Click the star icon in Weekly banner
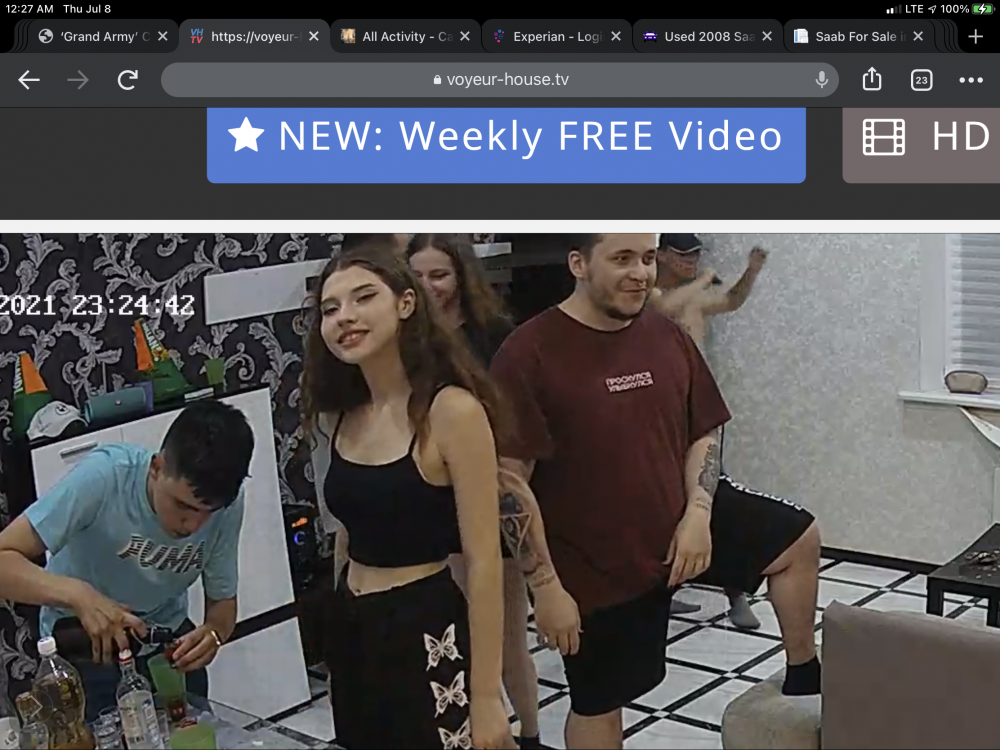 246,135
